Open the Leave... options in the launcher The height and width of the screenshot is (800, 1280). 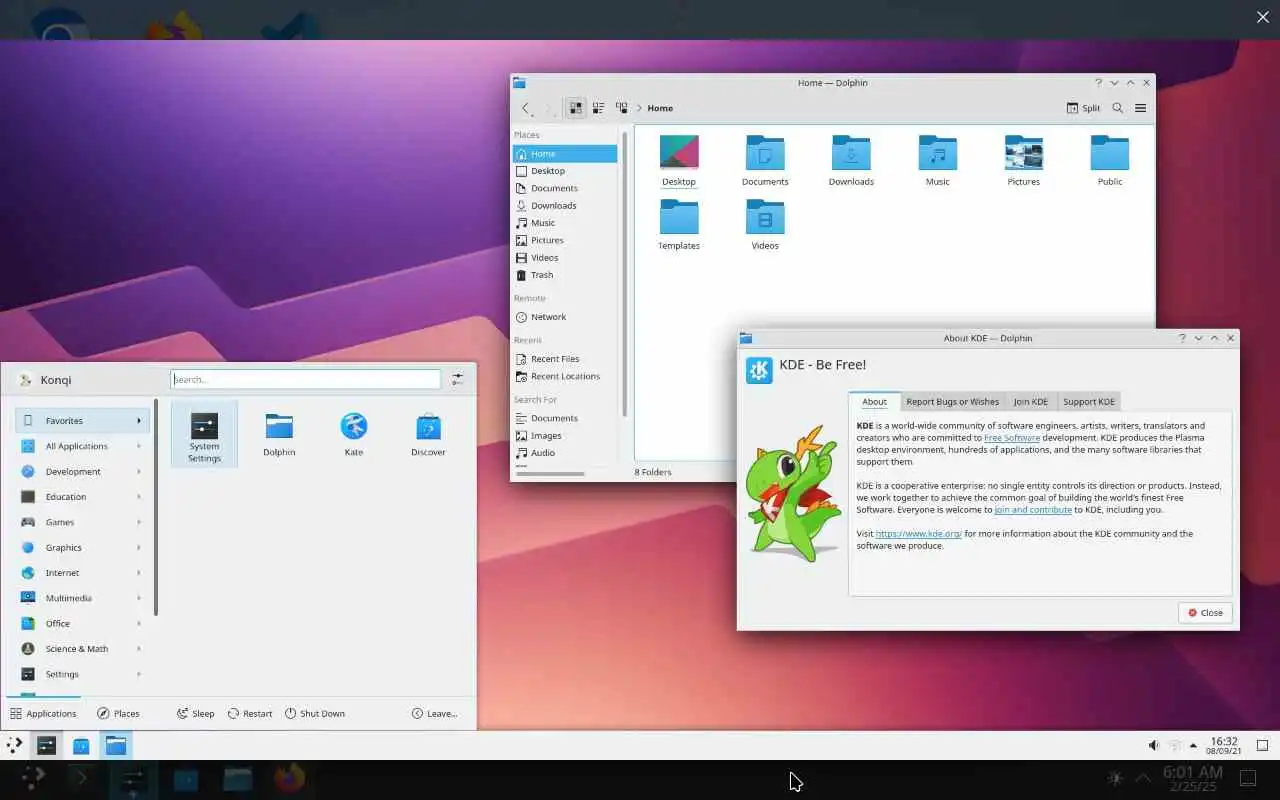(x=435, y=713)
